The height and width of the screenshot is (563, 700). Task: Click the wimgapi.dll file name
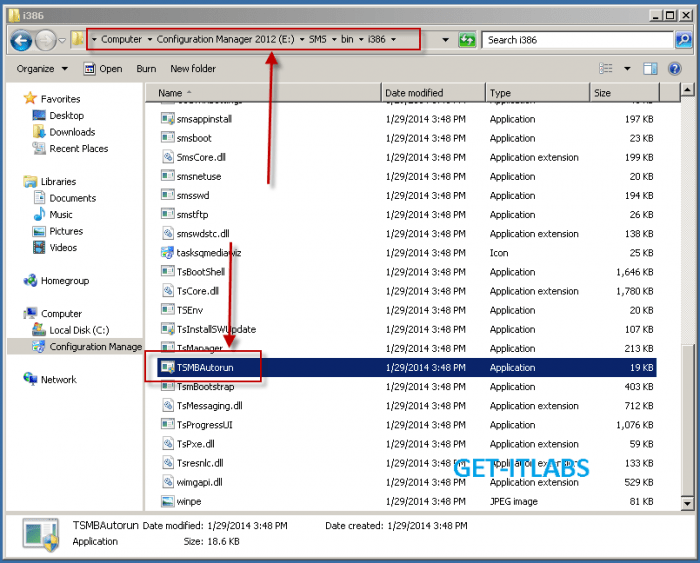[x=200, y=482]
